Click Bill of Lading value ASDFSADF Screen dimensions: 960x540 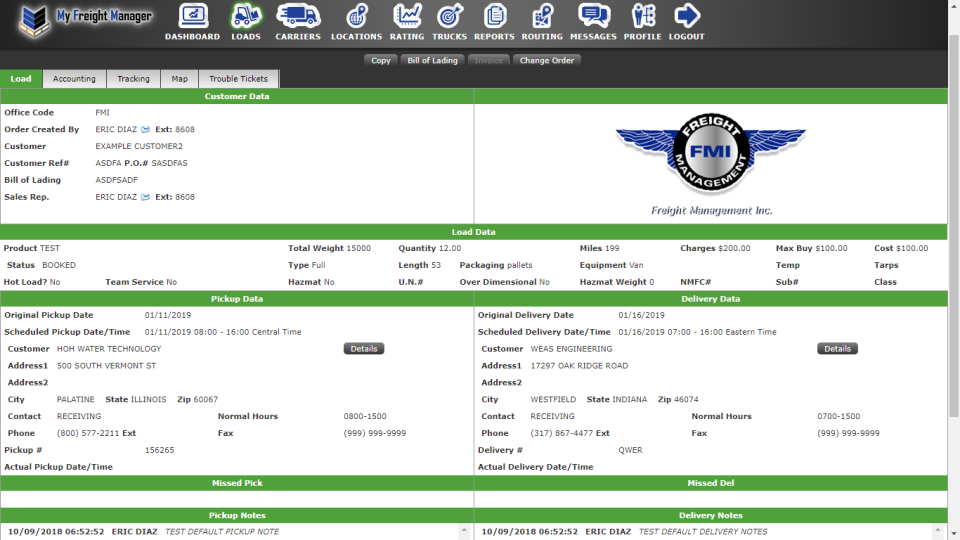[116, 180]
